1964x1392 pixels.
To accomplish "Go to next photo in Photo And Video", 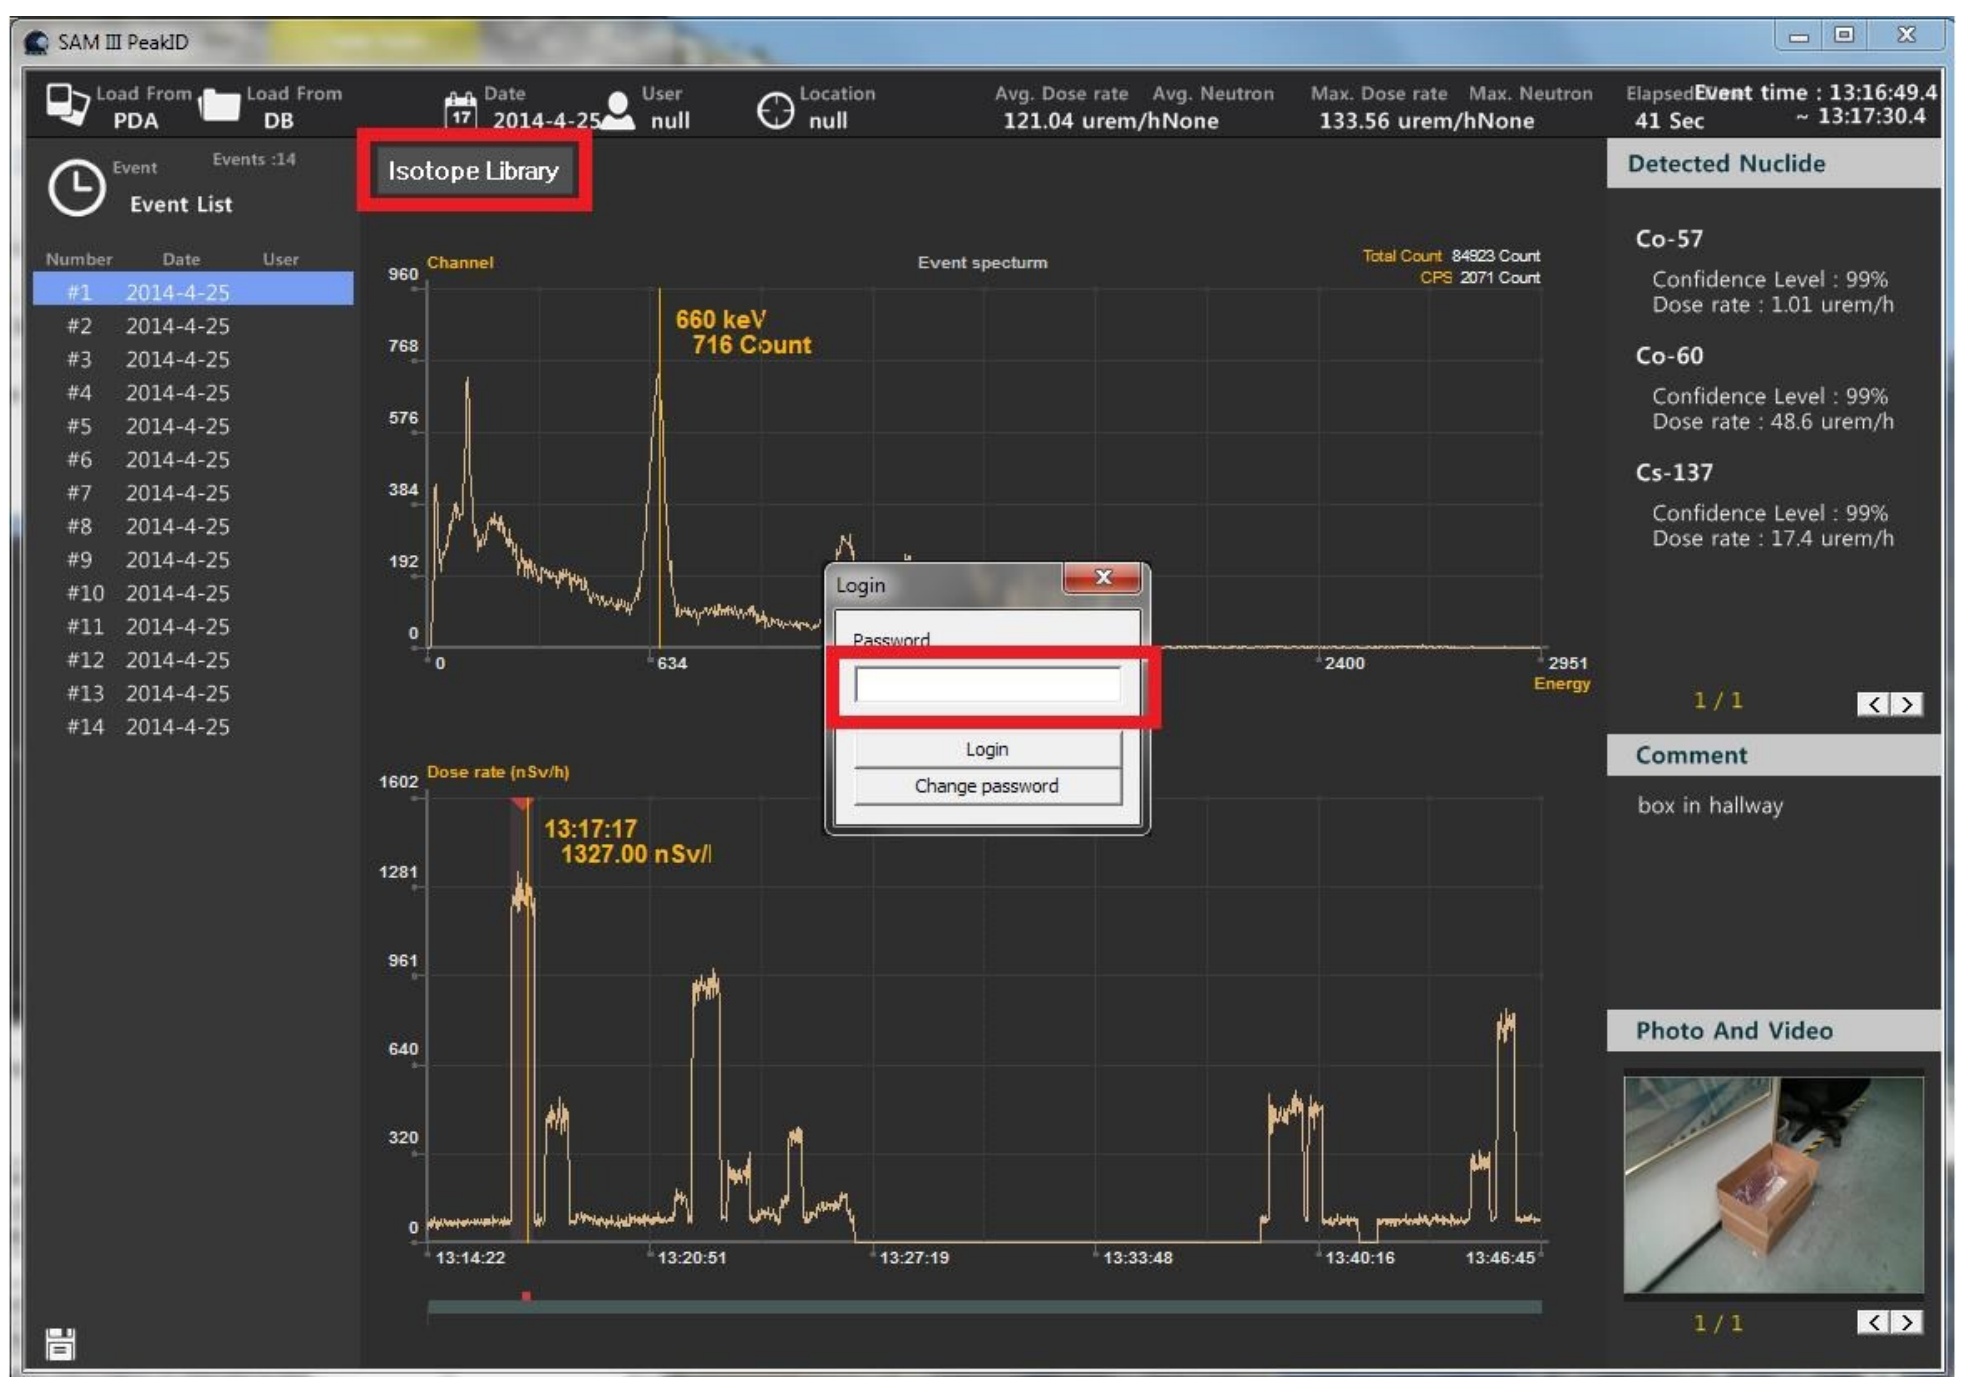I will [x=1907, y=1322].
